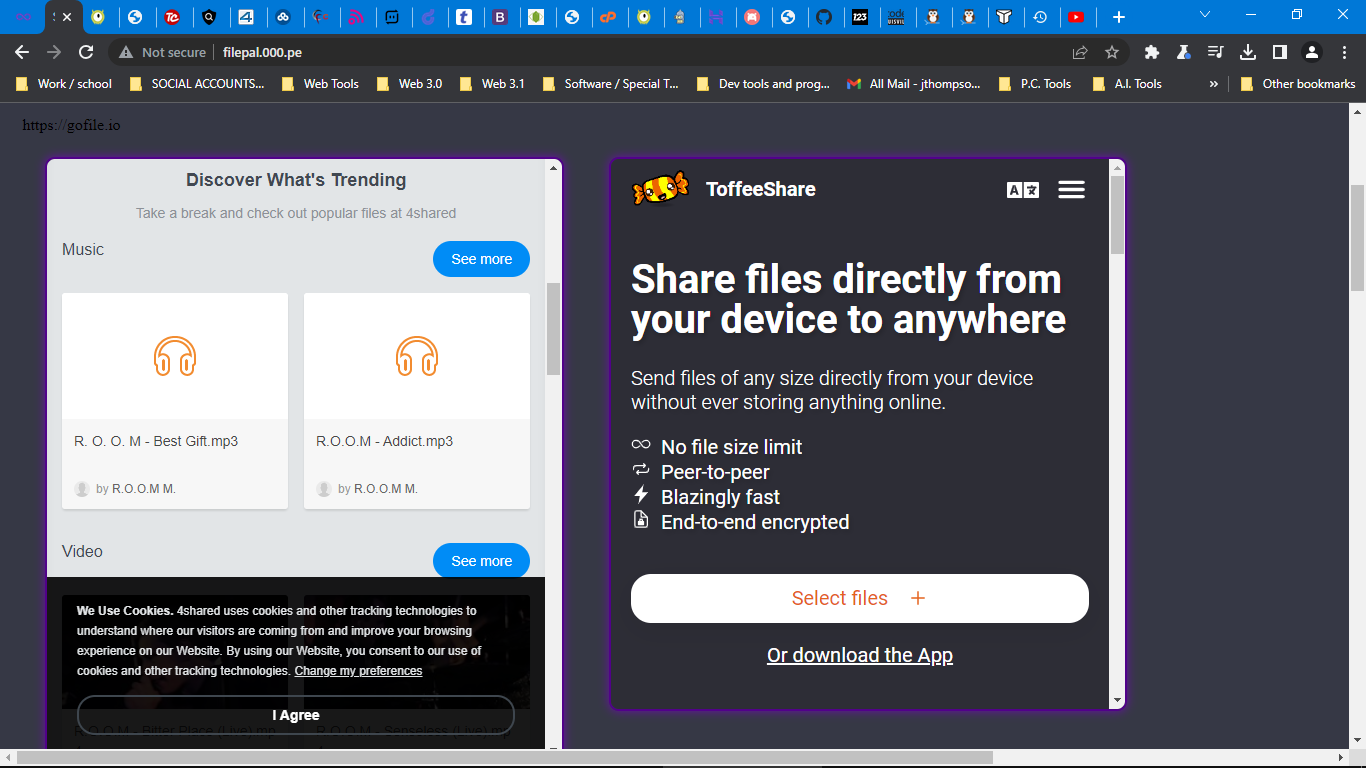Click the Or download the App link
Viewport: 1366px width, 768px height.
[859, 655]
